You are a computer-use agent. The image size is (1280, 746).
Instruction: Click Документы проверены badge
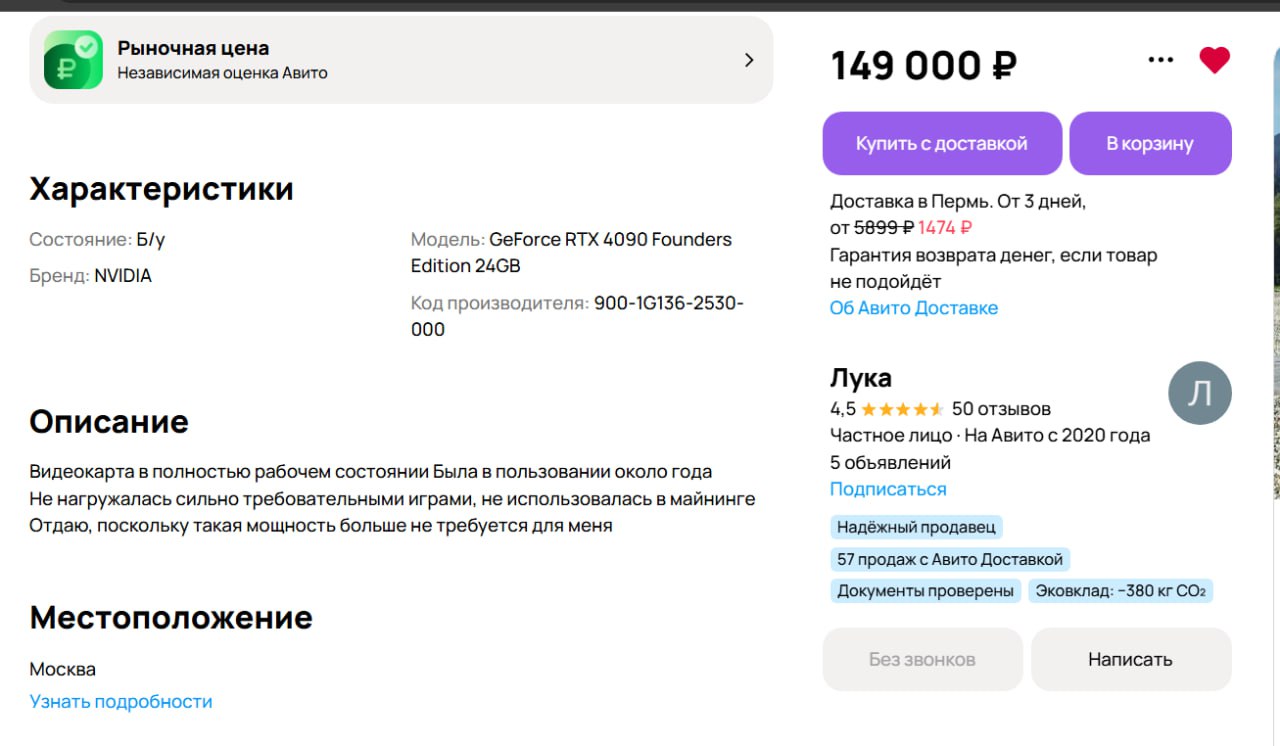[x=926, y=591]
